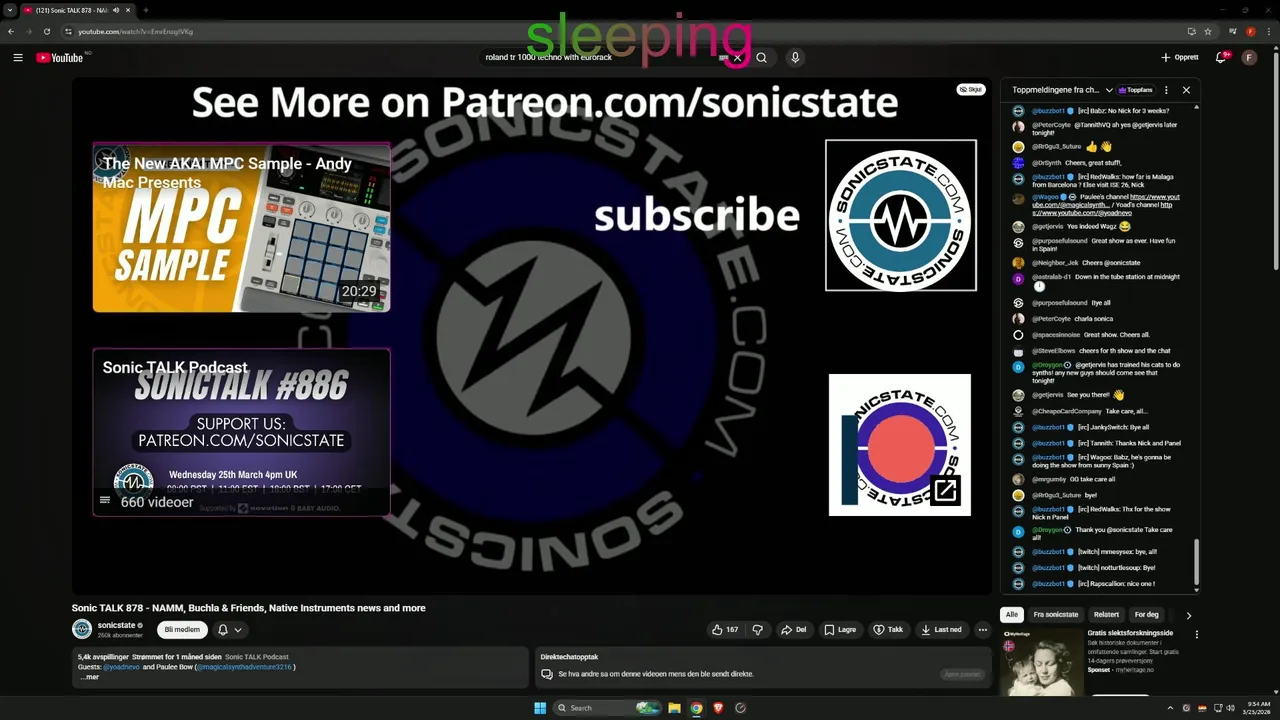Viewport: 1280px width, 720px height.
Task: Open the notifications bell in the header
Action: [x=1221, y=57]
